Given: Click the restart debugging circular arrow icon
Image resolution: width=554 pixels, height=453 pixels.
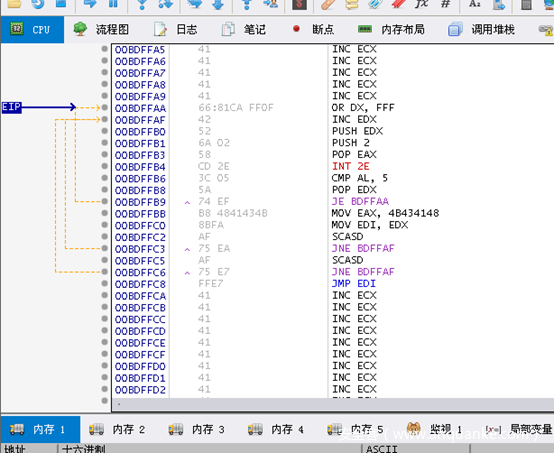Looking at the screenshot, I should (x=38, y=4).
